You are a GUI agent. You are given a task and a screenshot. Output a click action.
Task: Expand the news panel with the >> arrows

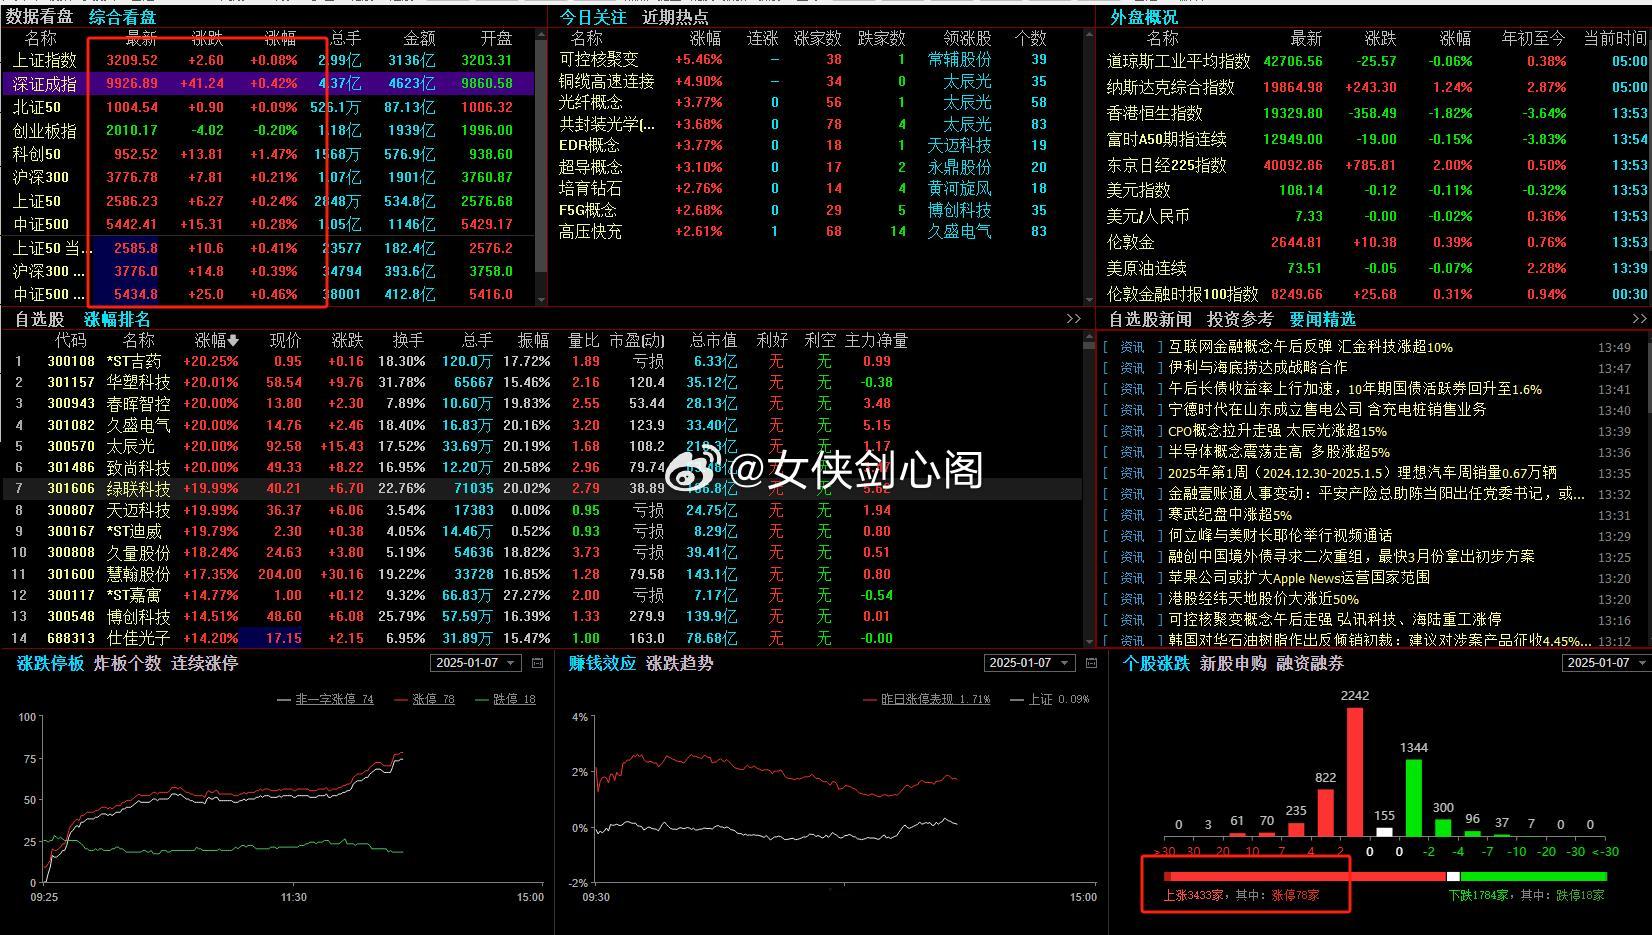1639,319
